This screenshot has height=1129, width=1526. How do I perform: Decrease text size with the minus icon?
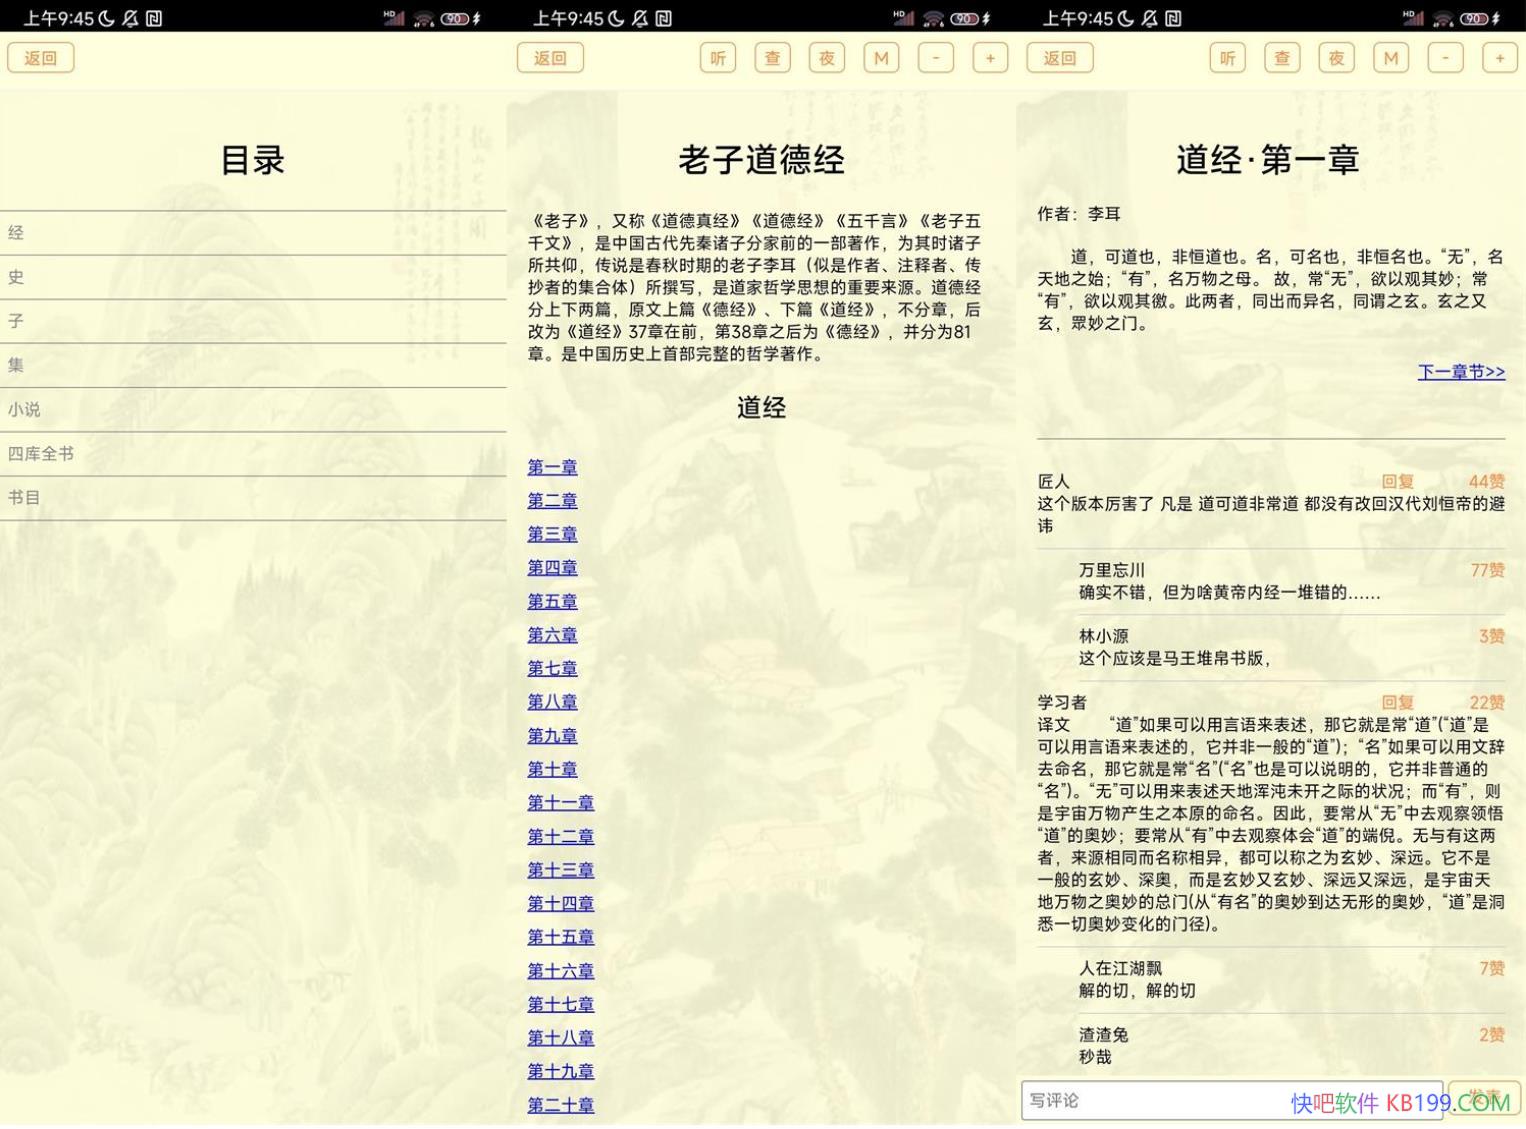(x=936, y=57)
